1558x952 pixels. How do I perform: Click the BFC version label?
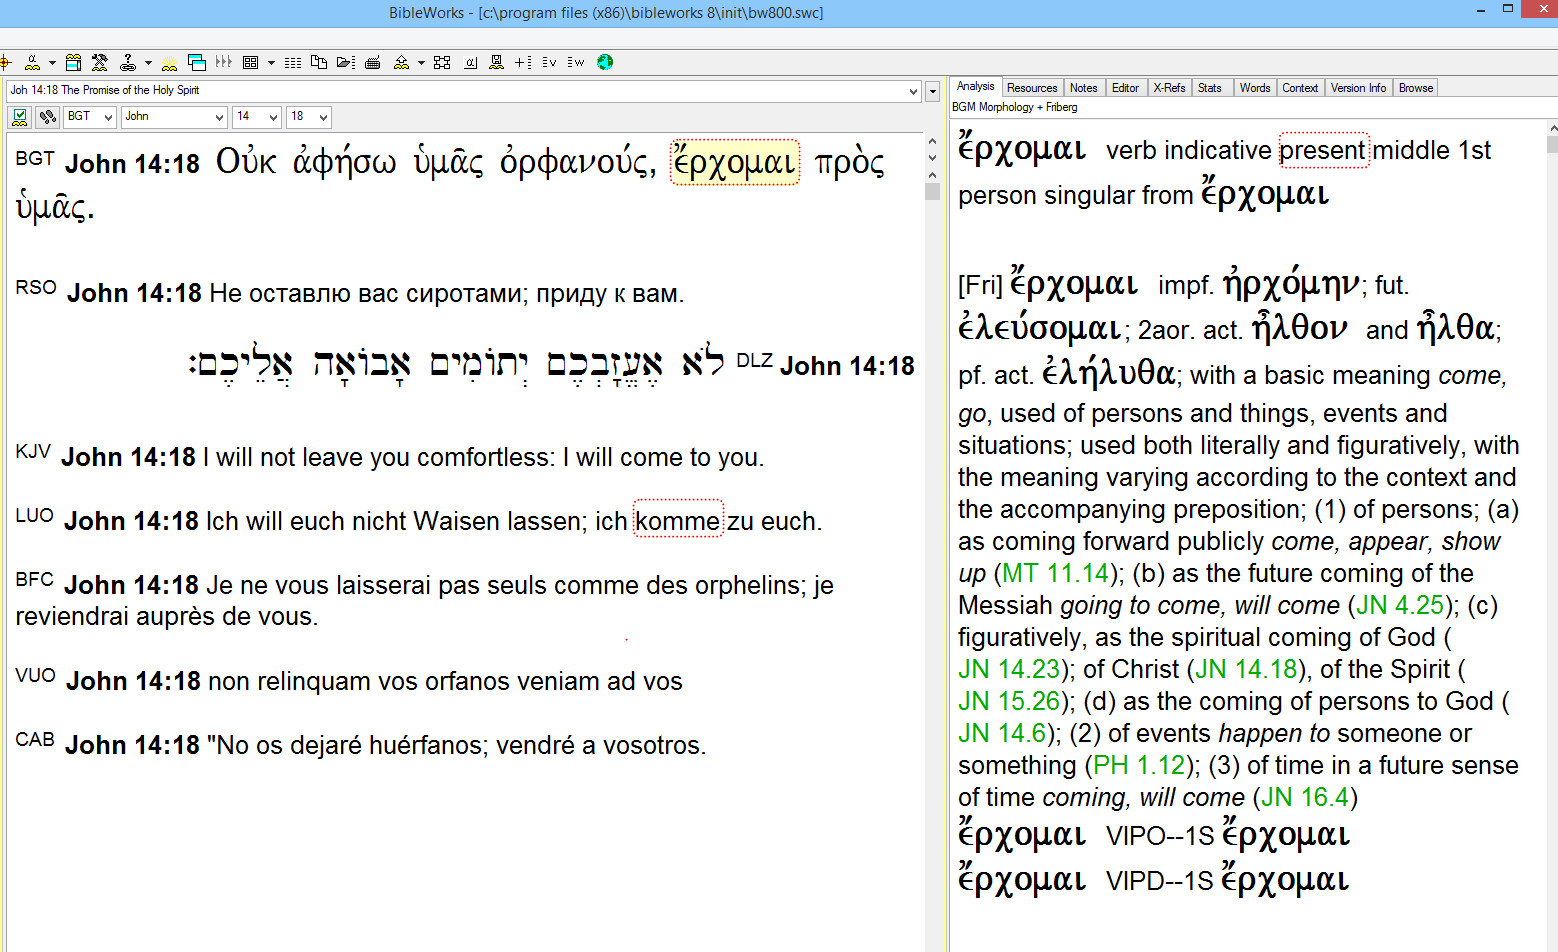click(35, 580)
